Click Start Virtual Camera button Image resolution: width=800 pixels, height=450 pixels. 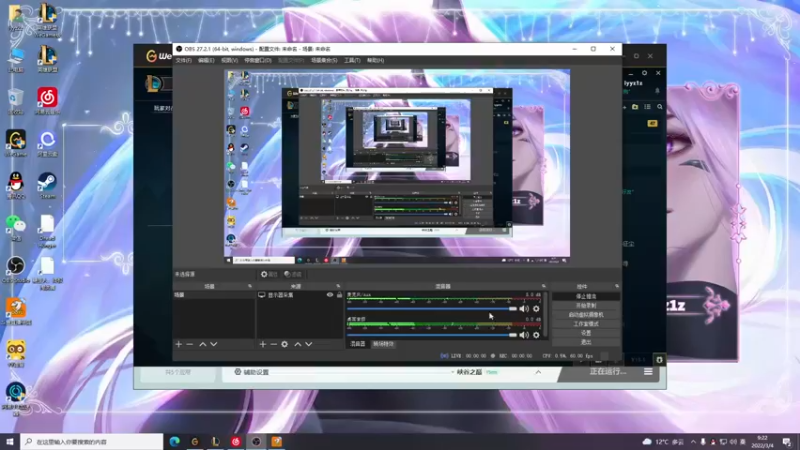tap(586, 315)
